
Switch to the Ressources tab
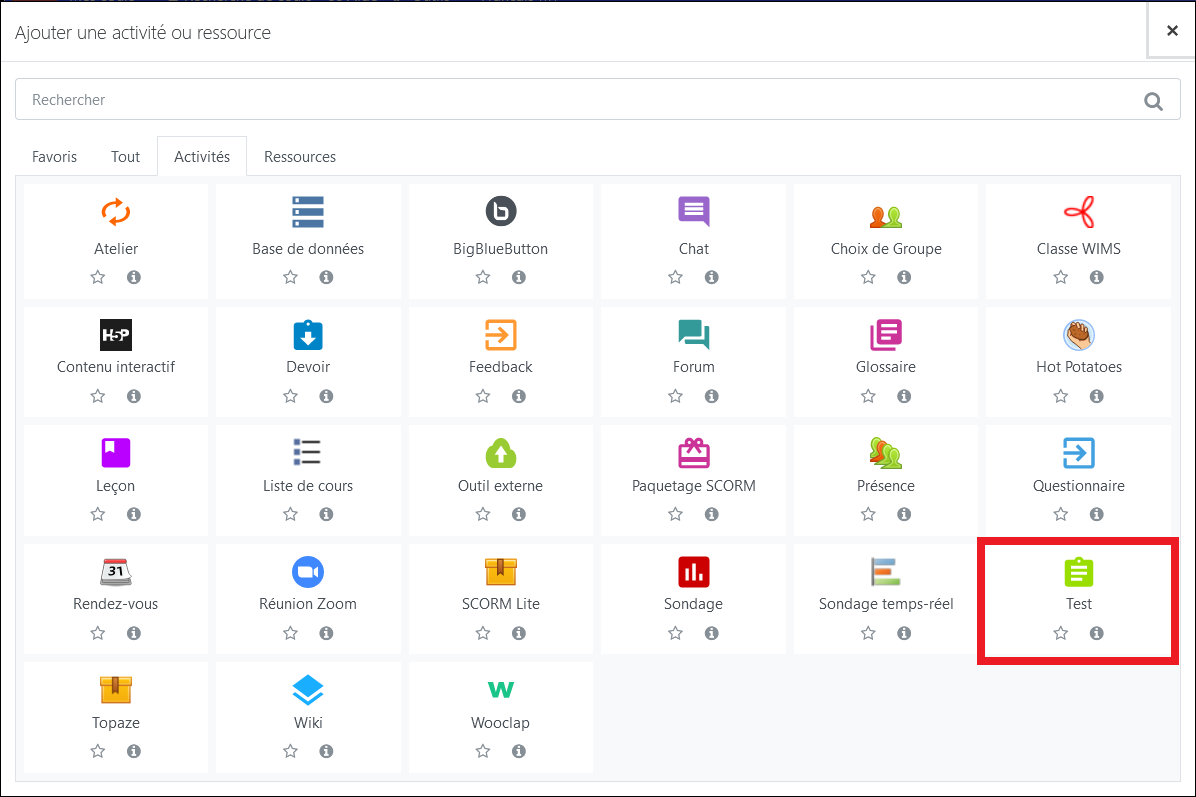(x=300, y=157)
